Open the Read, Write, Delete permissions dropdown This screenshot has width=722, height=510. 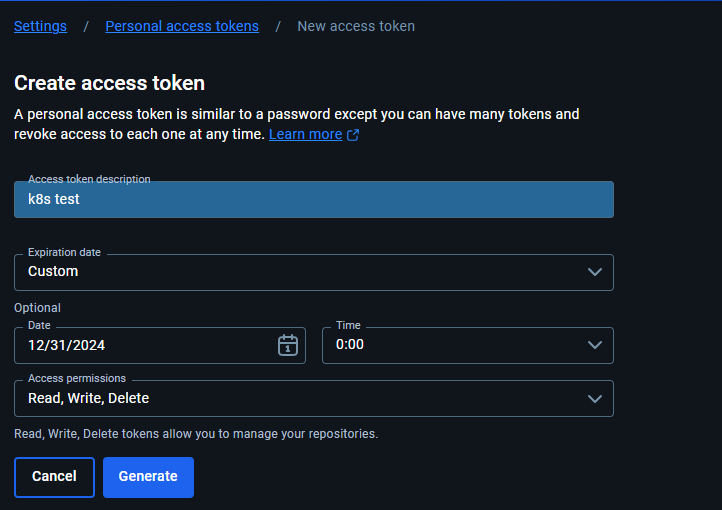coord(314,399)
